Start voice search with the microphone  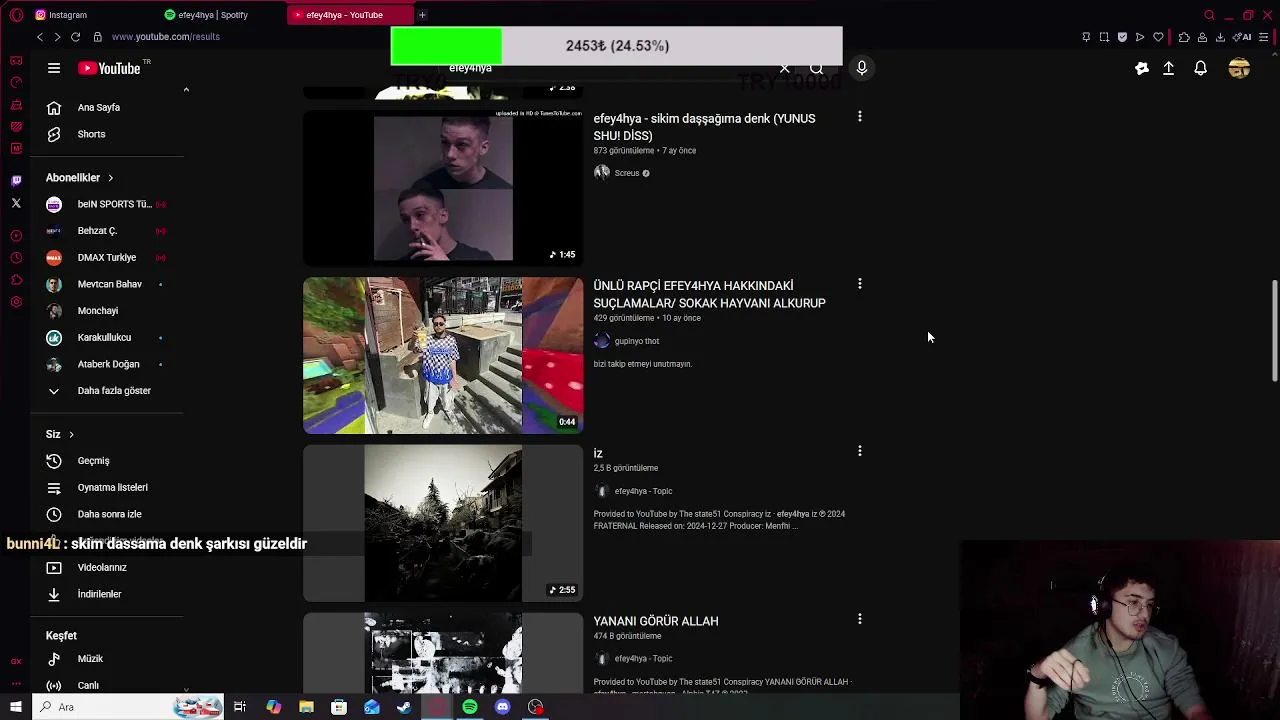click(861, 68)
